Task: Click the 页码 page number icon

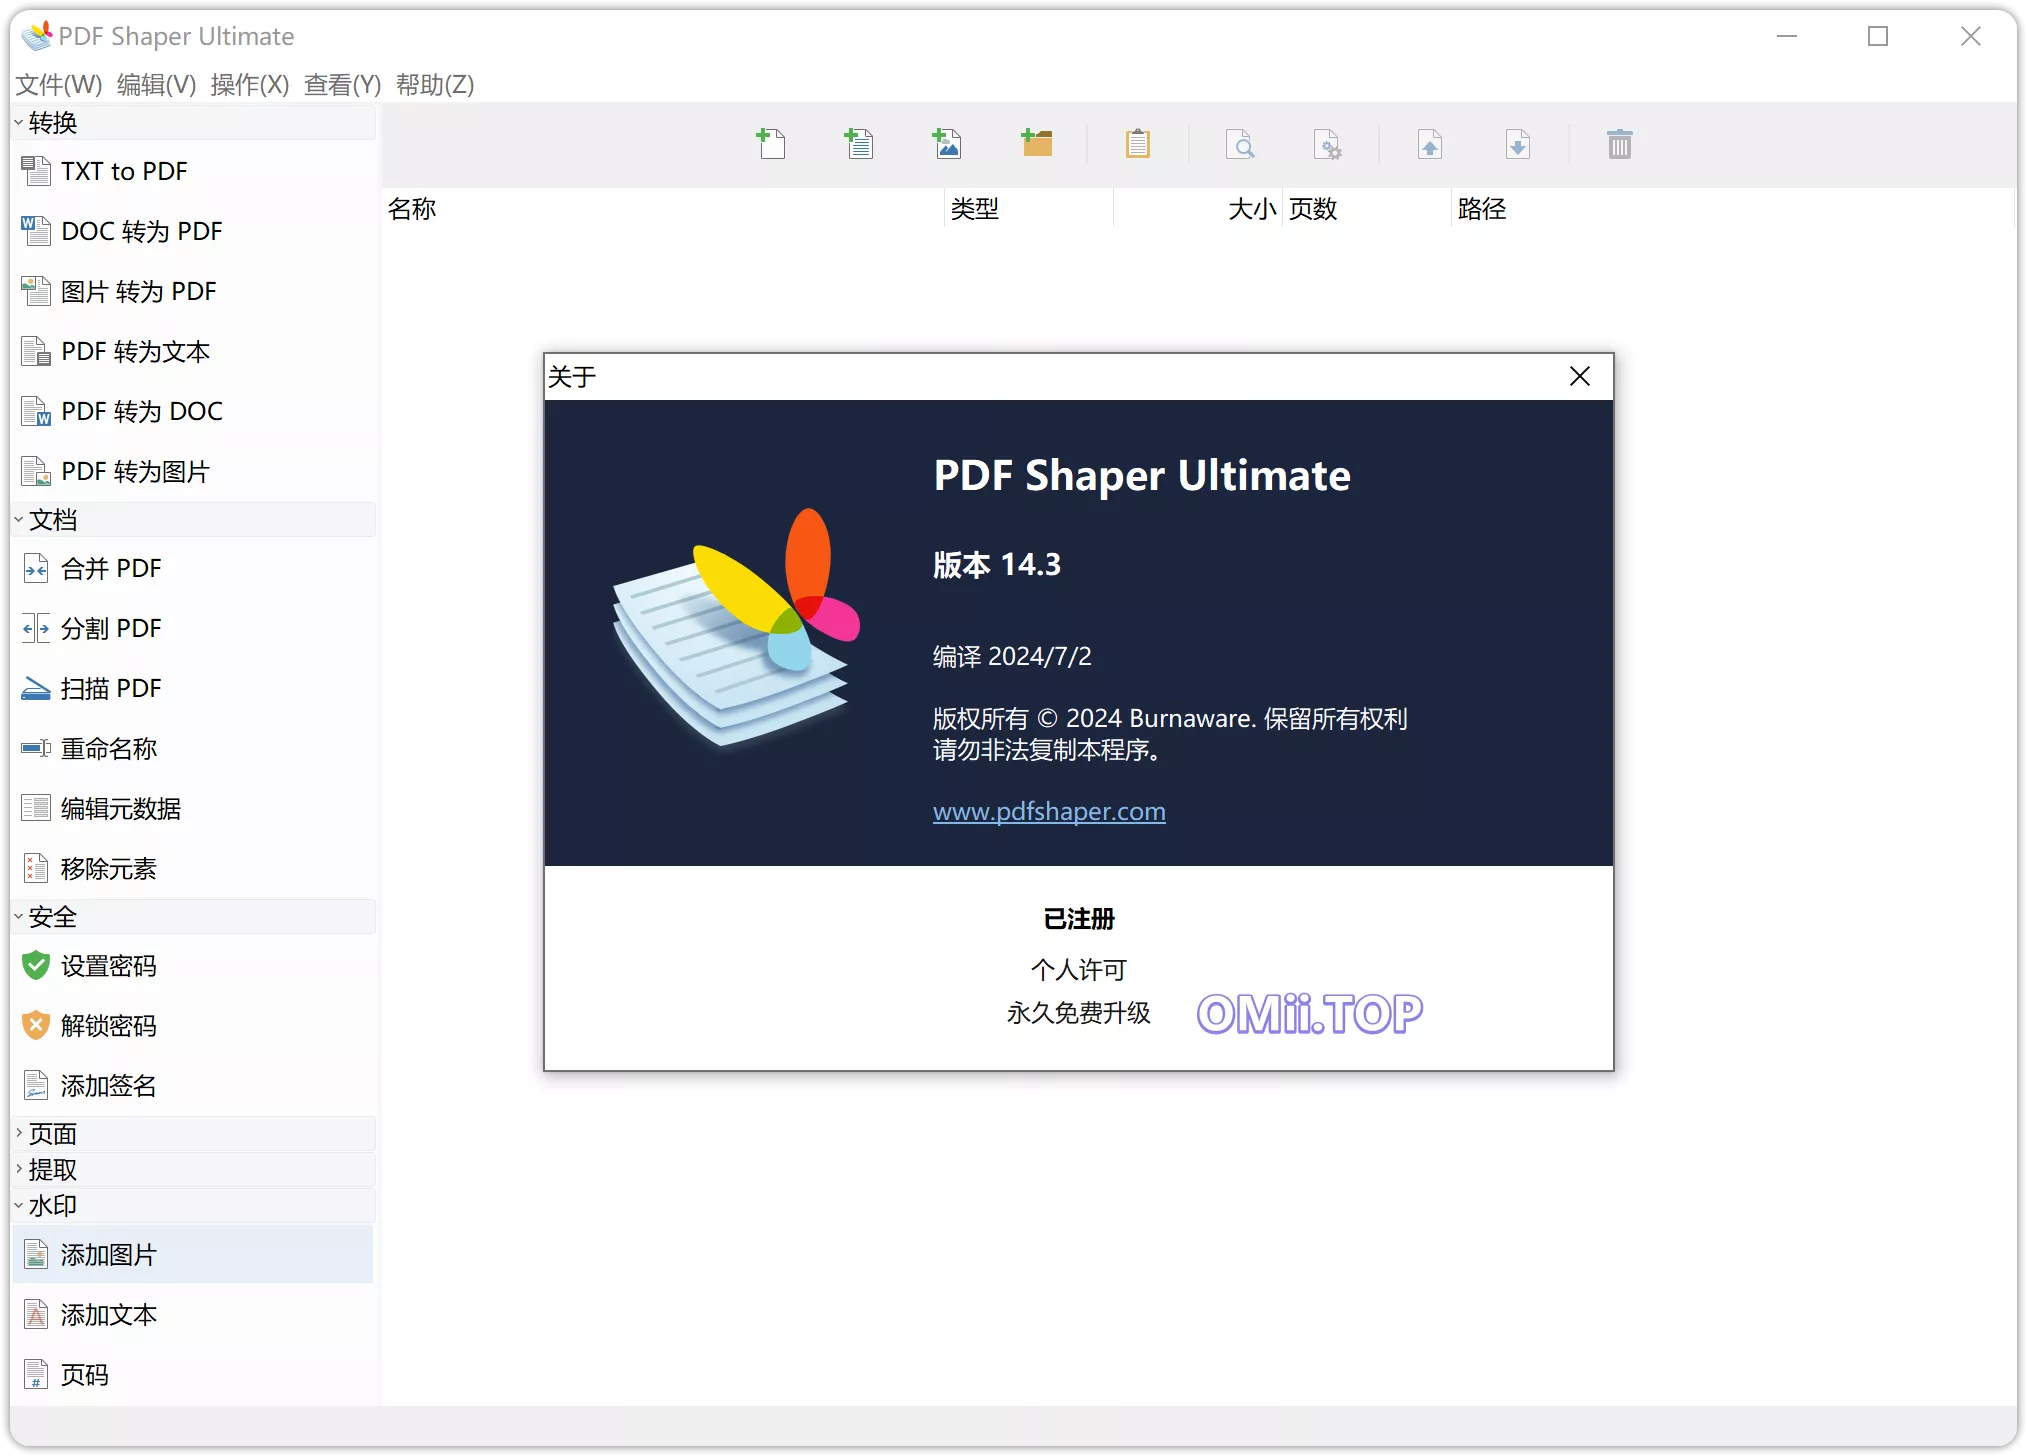Action: [x=36, y=1375]
